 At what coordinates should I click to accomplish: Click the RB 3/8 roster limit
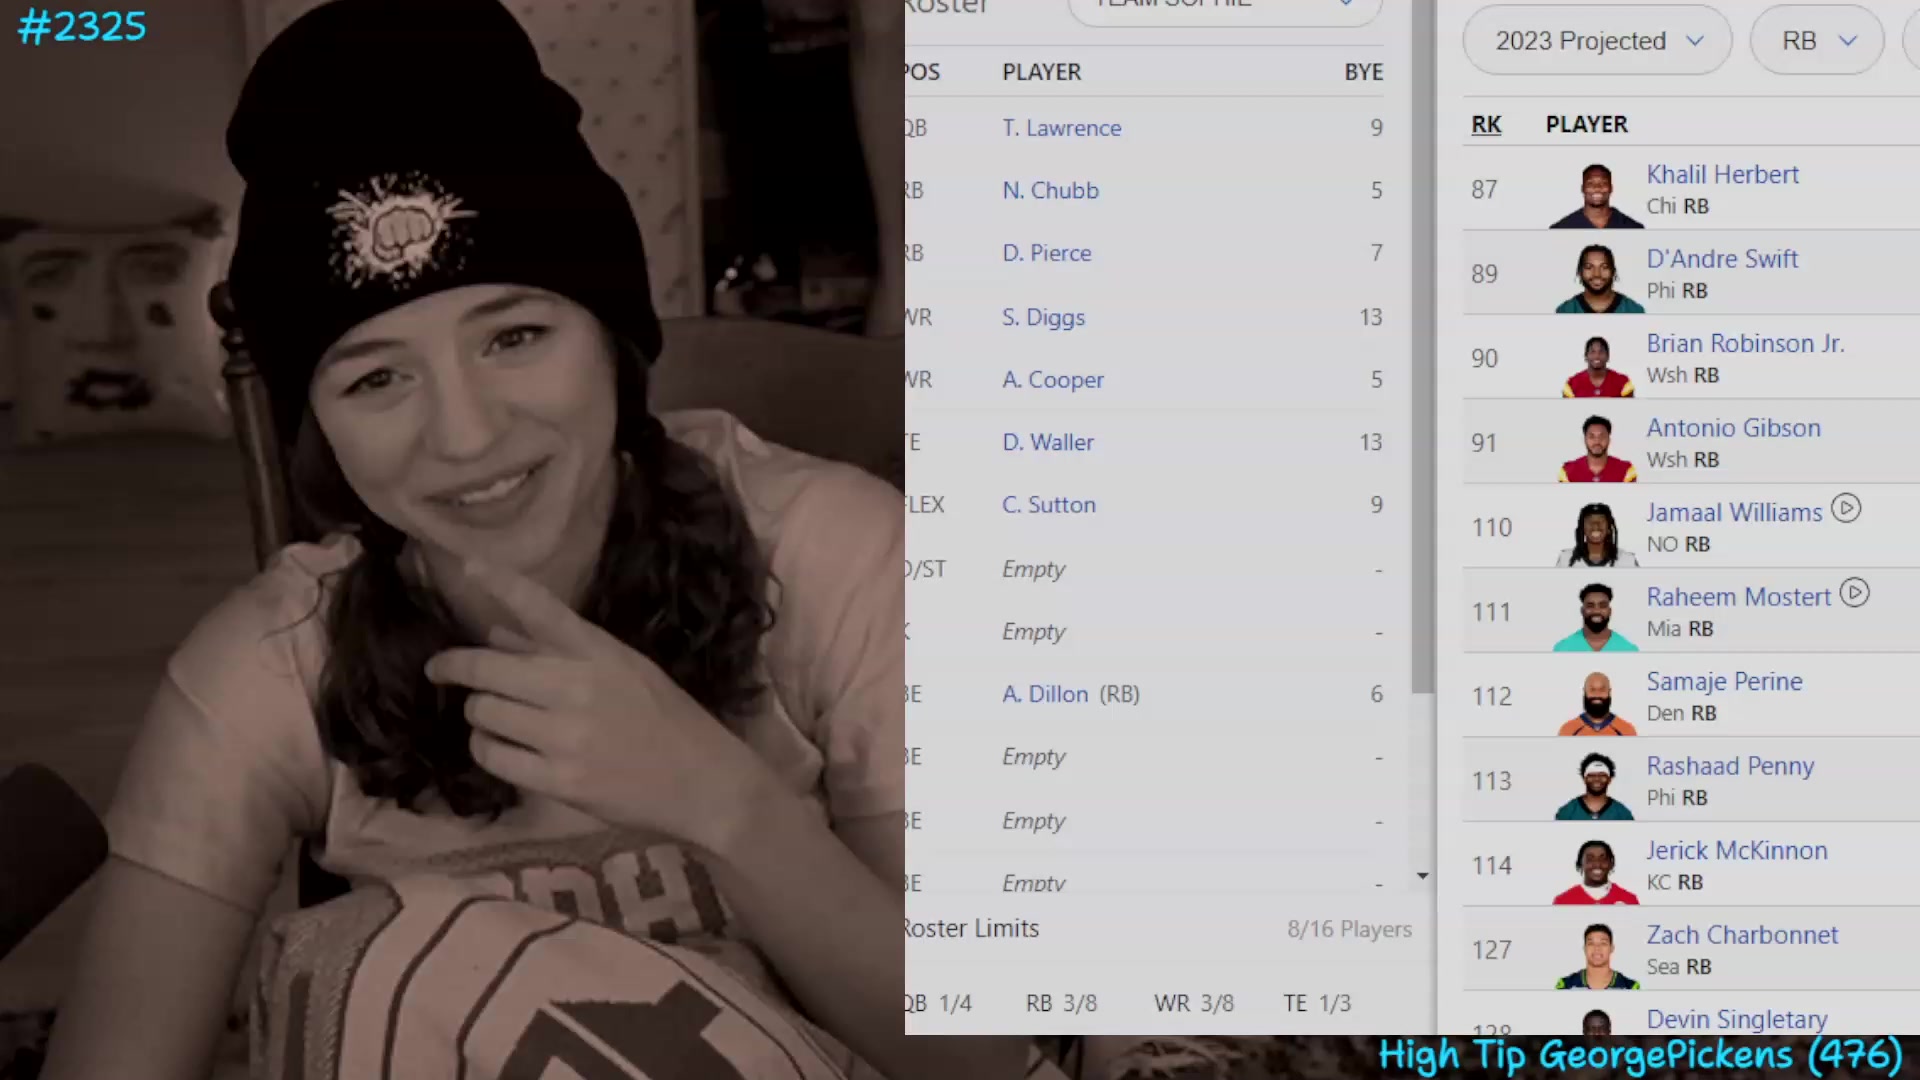[x=1061, y=1003]
